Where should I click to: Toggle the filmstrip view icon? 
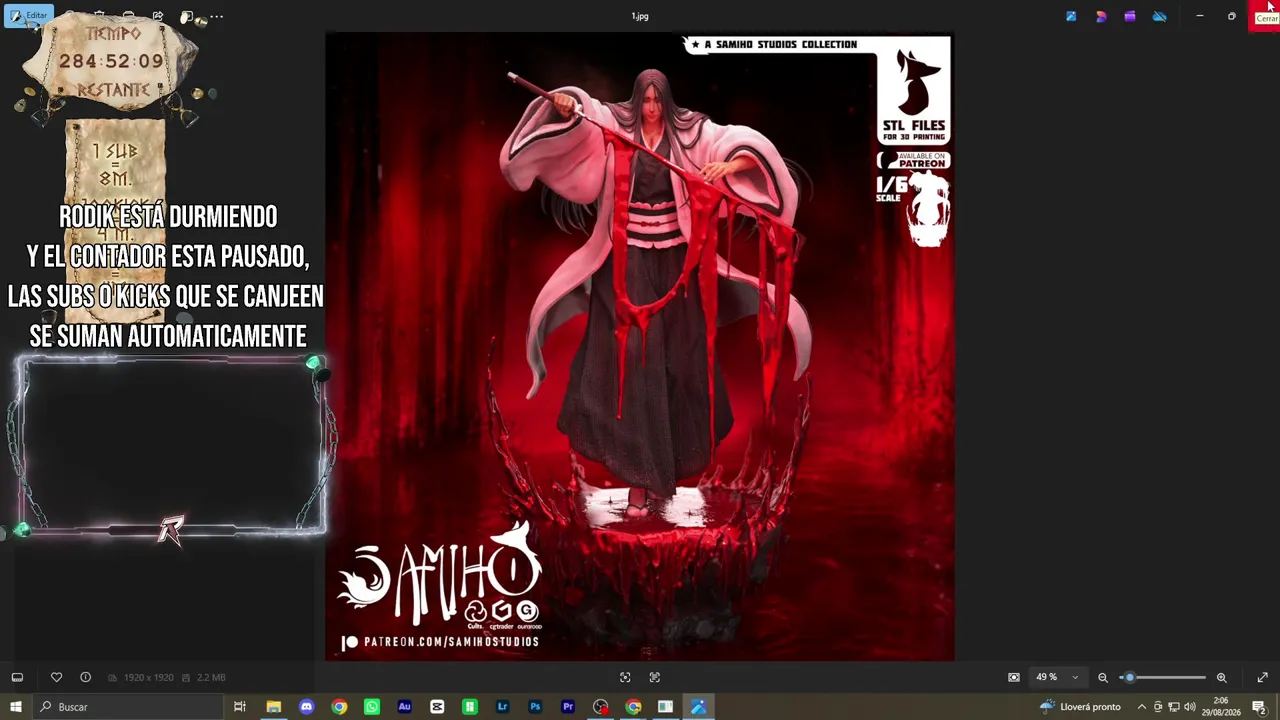(17, 677)
